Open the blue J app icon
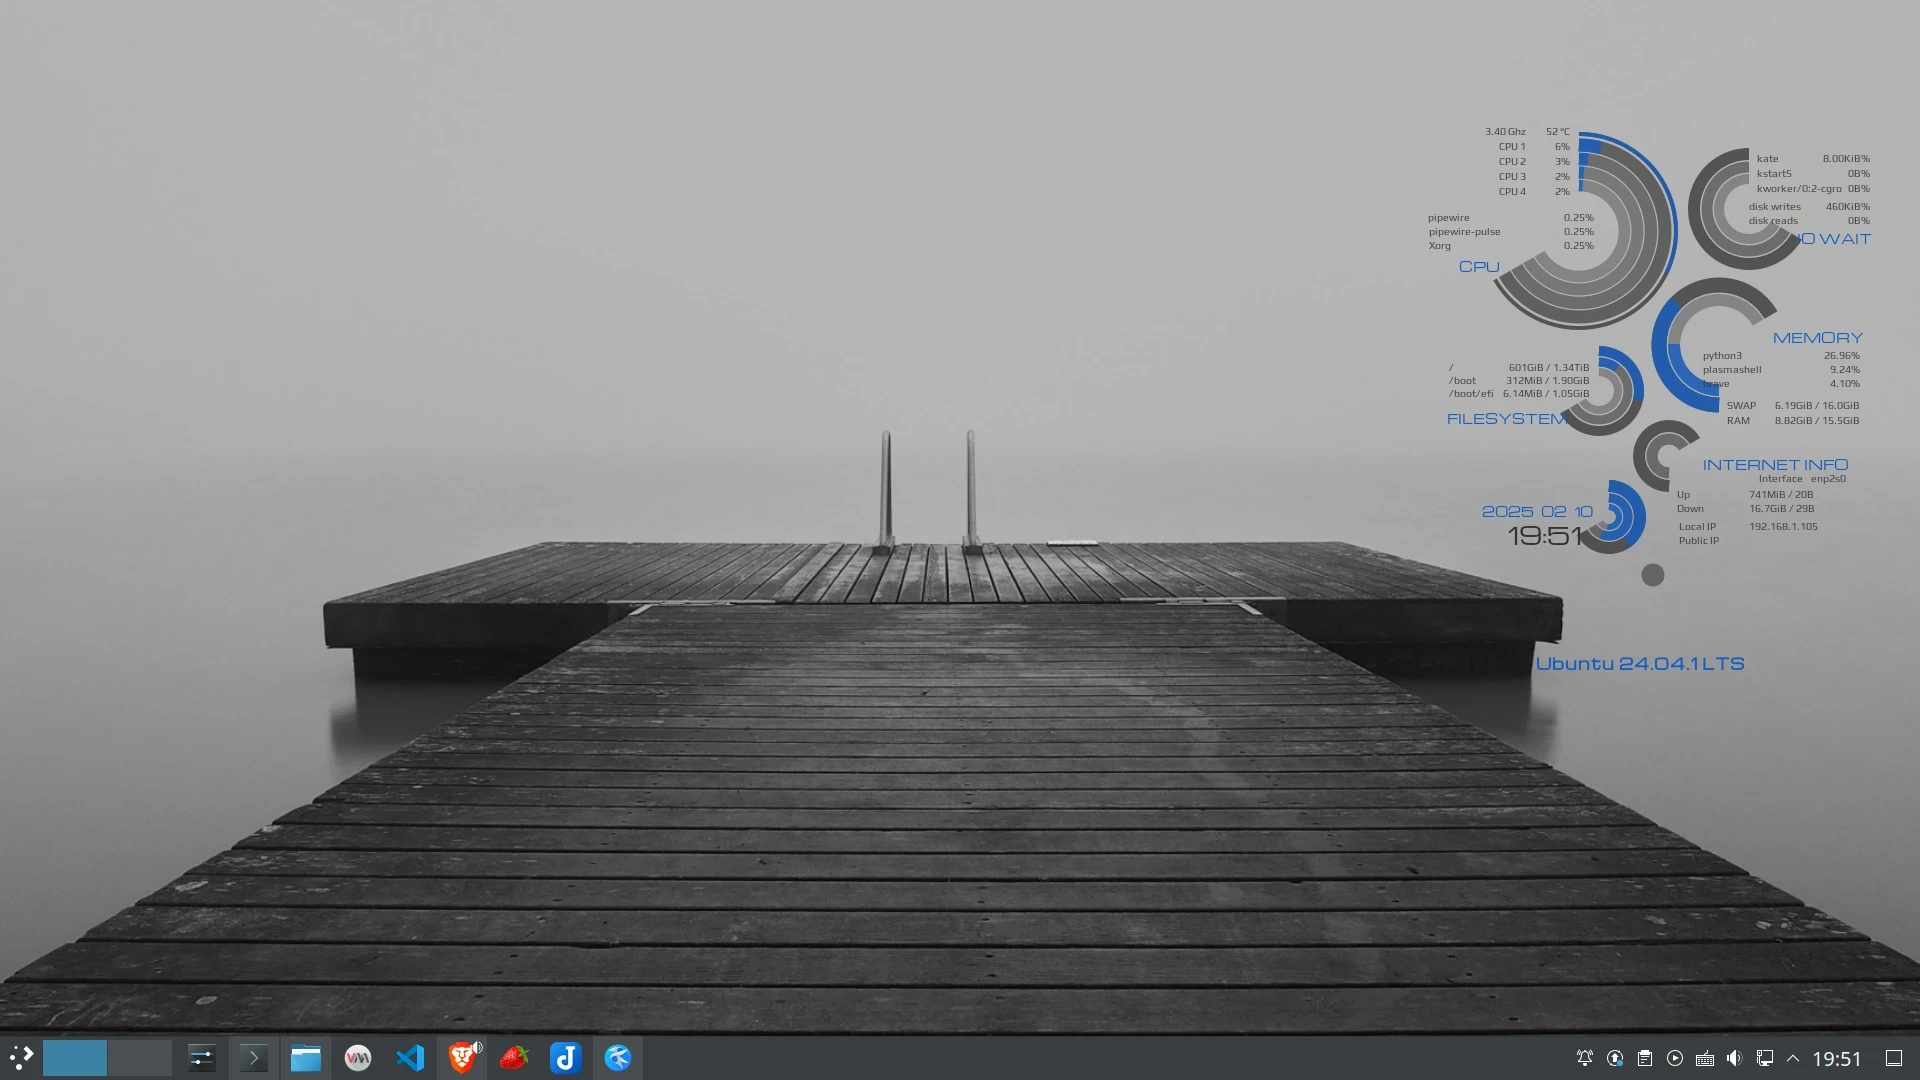This screenshot has width=1920, height=1080. coord(566,1058)
